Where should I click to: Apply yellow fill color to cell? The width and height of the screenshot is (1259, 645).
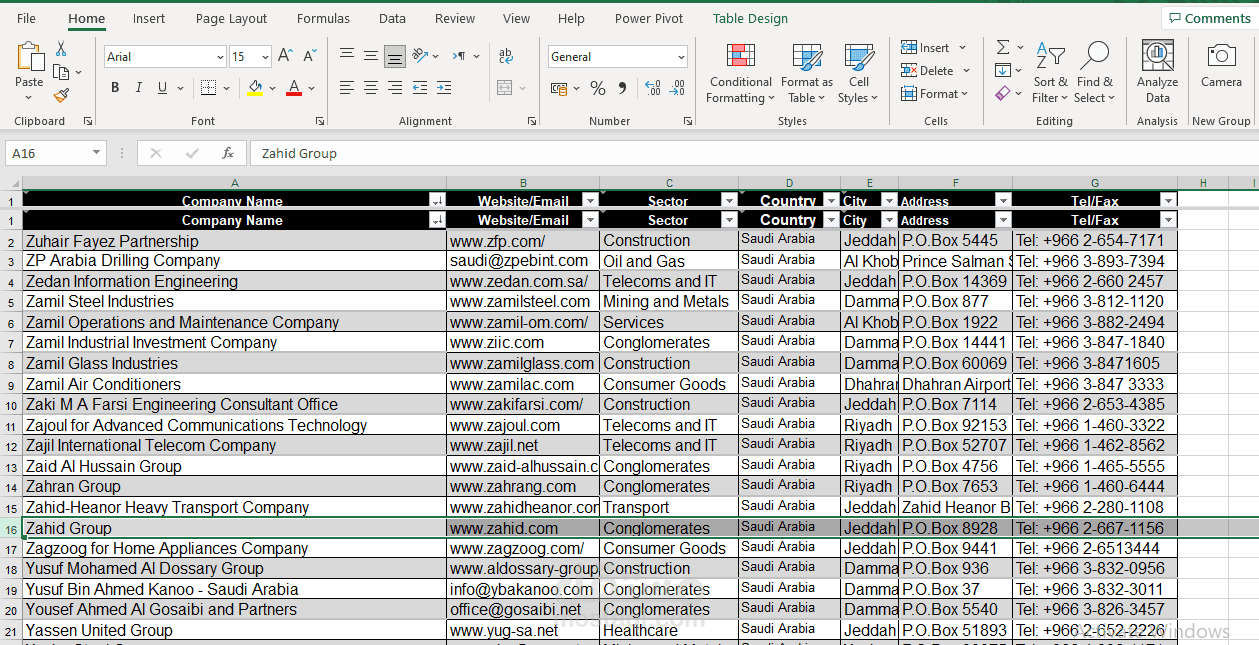255,88
